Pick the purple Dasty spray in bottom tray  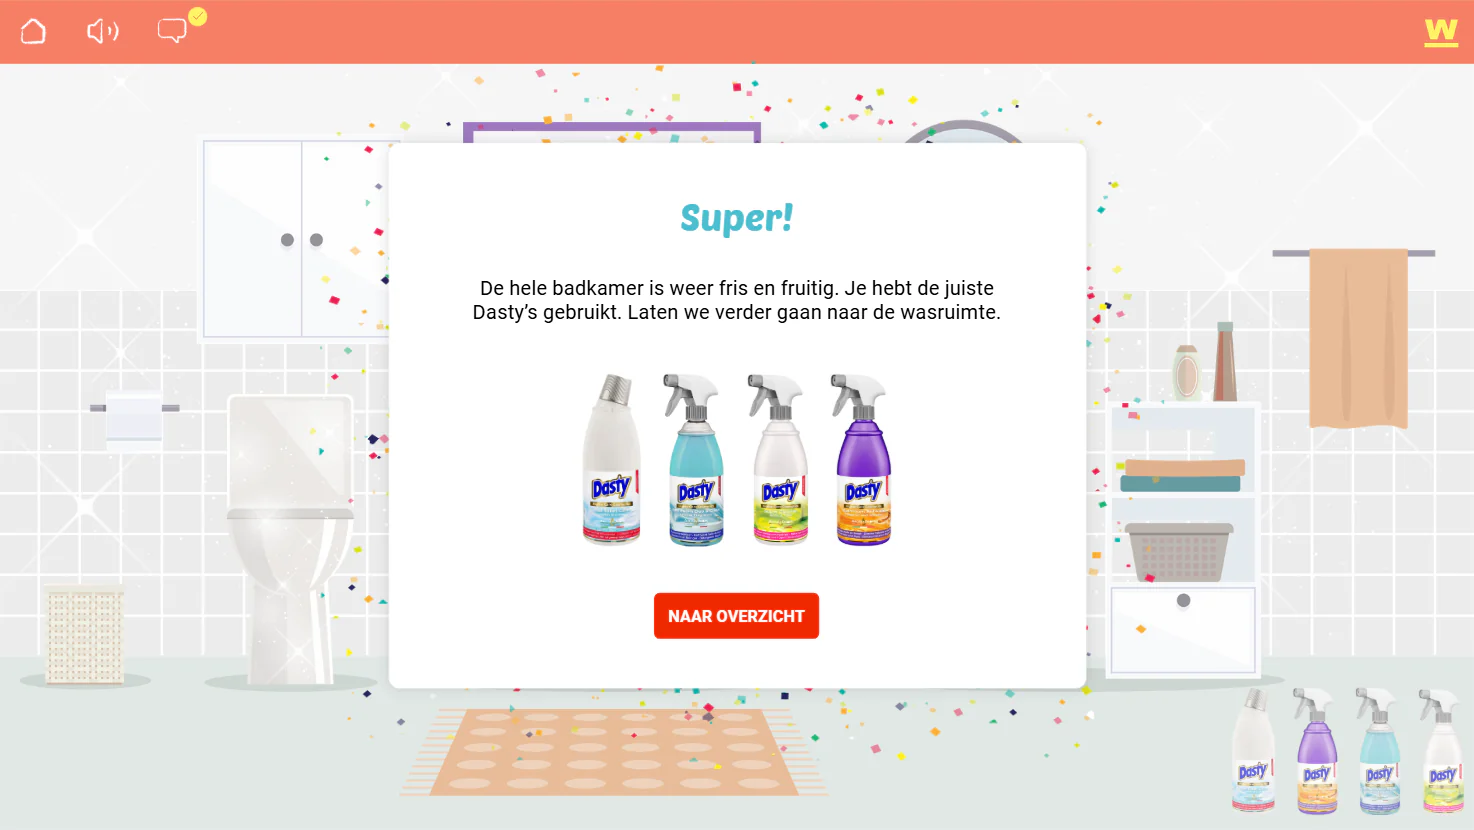point(1316,750)
